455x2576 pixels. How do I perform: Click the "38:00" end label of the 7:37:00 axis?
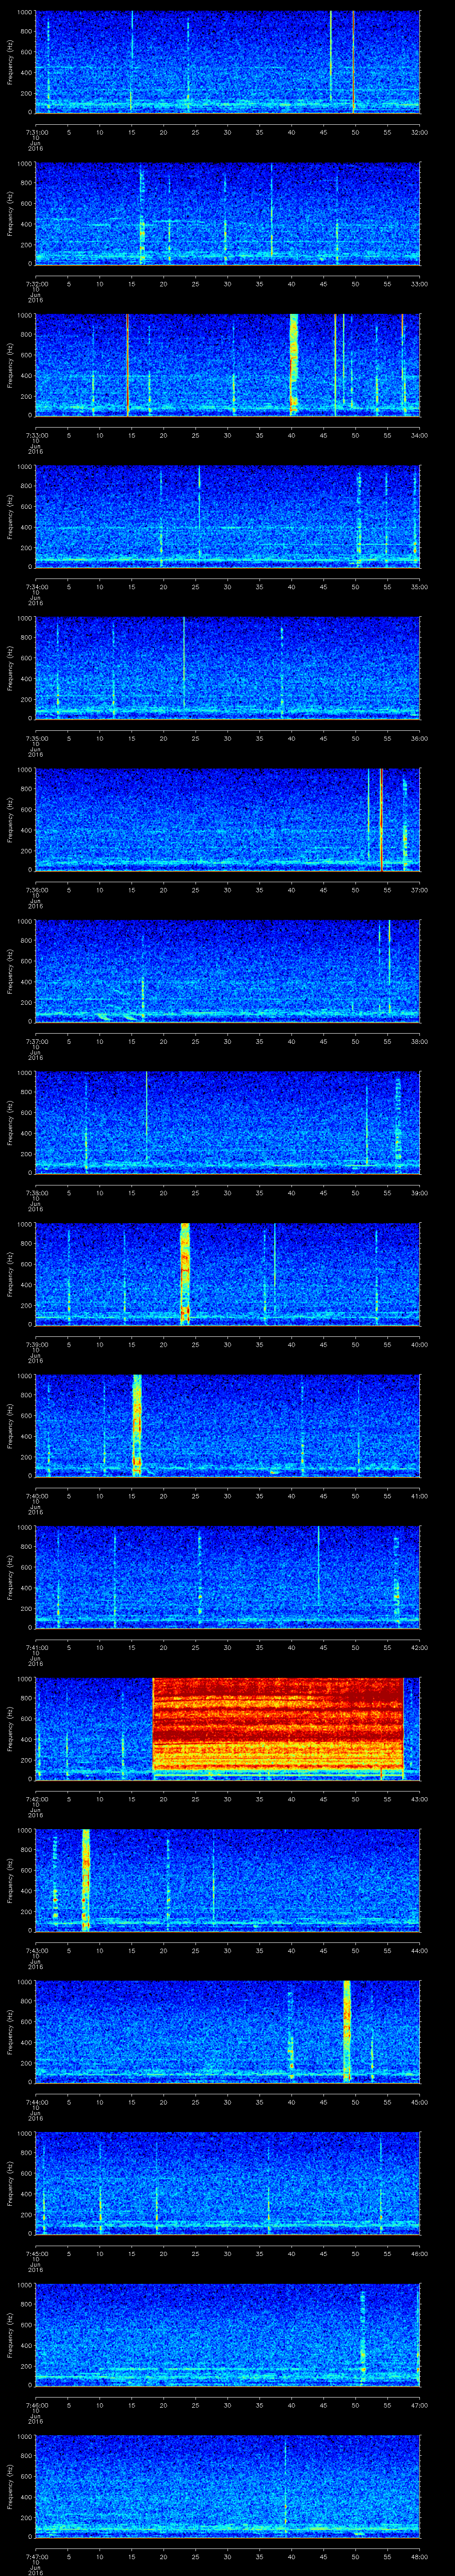419,1041
